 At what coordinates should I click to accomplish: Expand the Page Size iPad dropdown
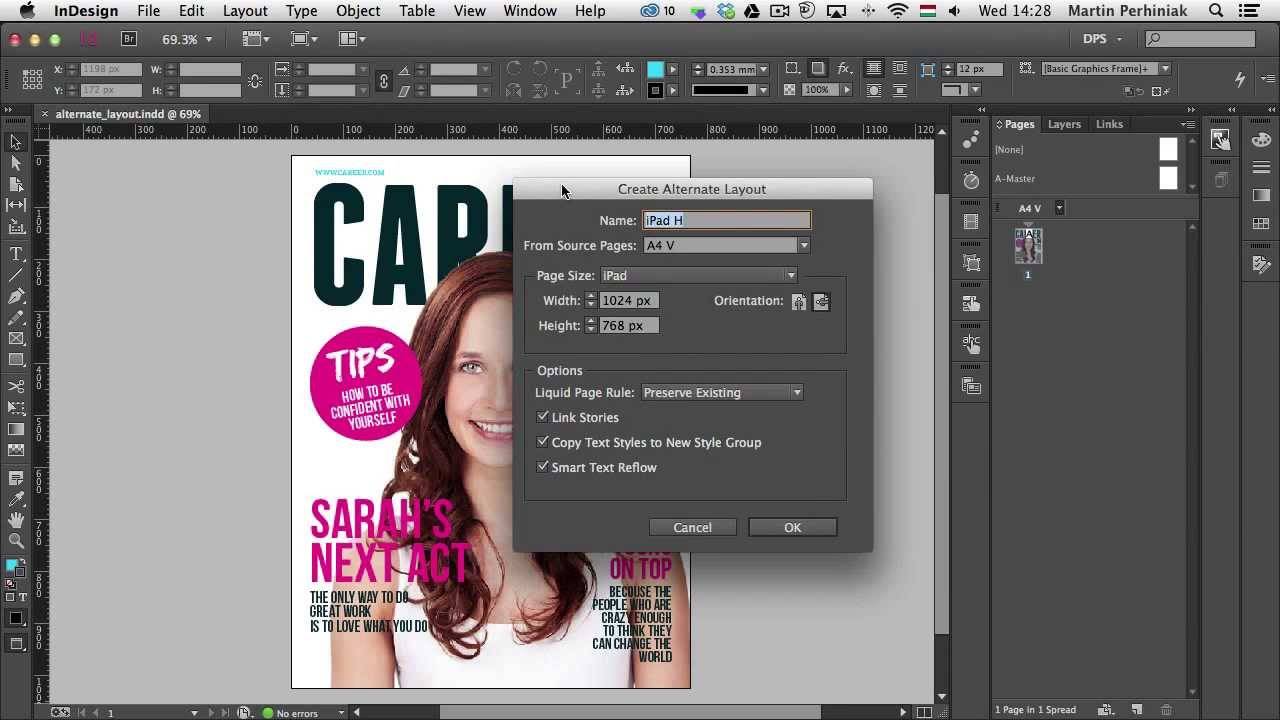pos(698,275)
